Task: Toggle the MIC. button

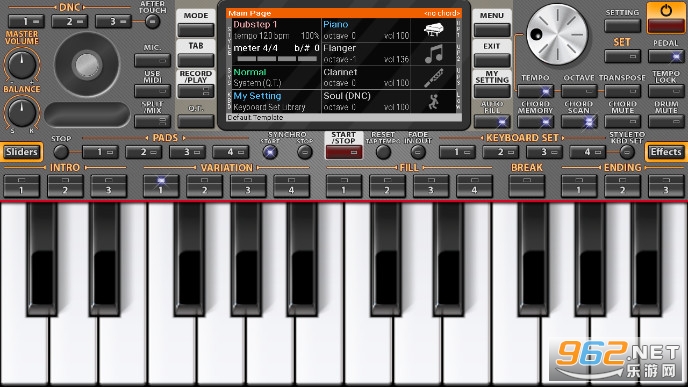Action: point(152,60)
